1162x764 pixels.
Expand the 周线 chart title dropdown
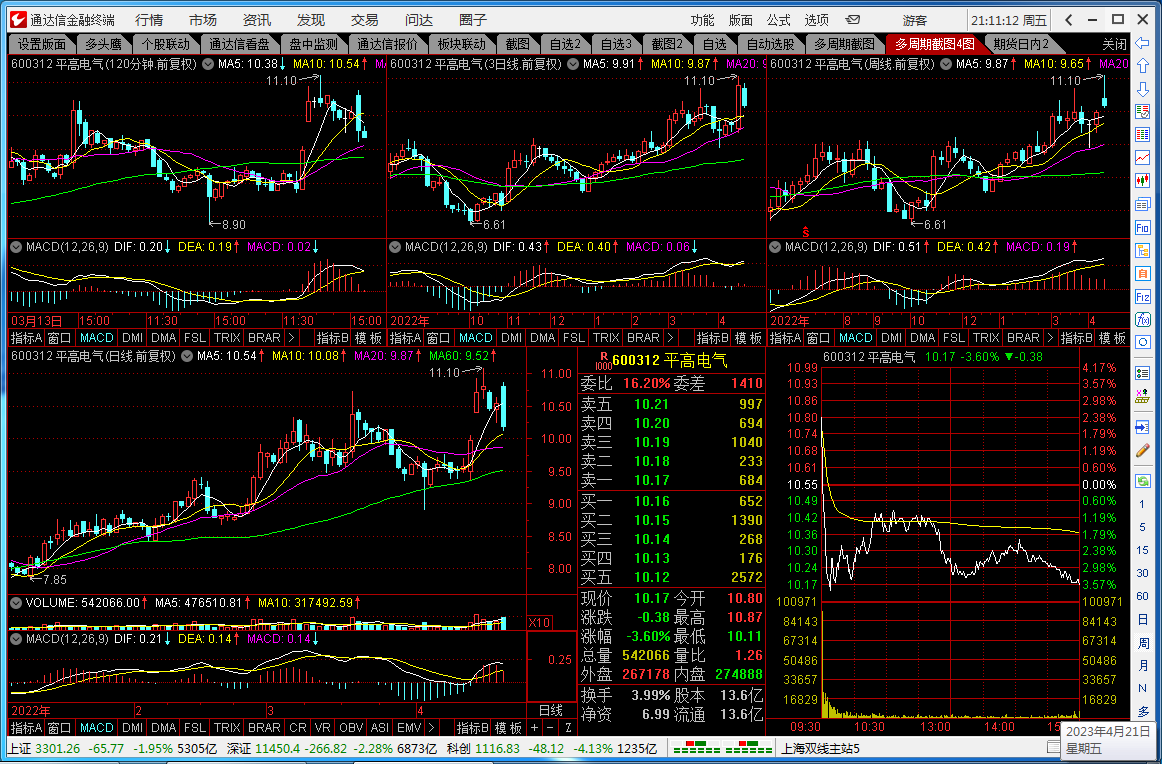[x=946, y=64]
